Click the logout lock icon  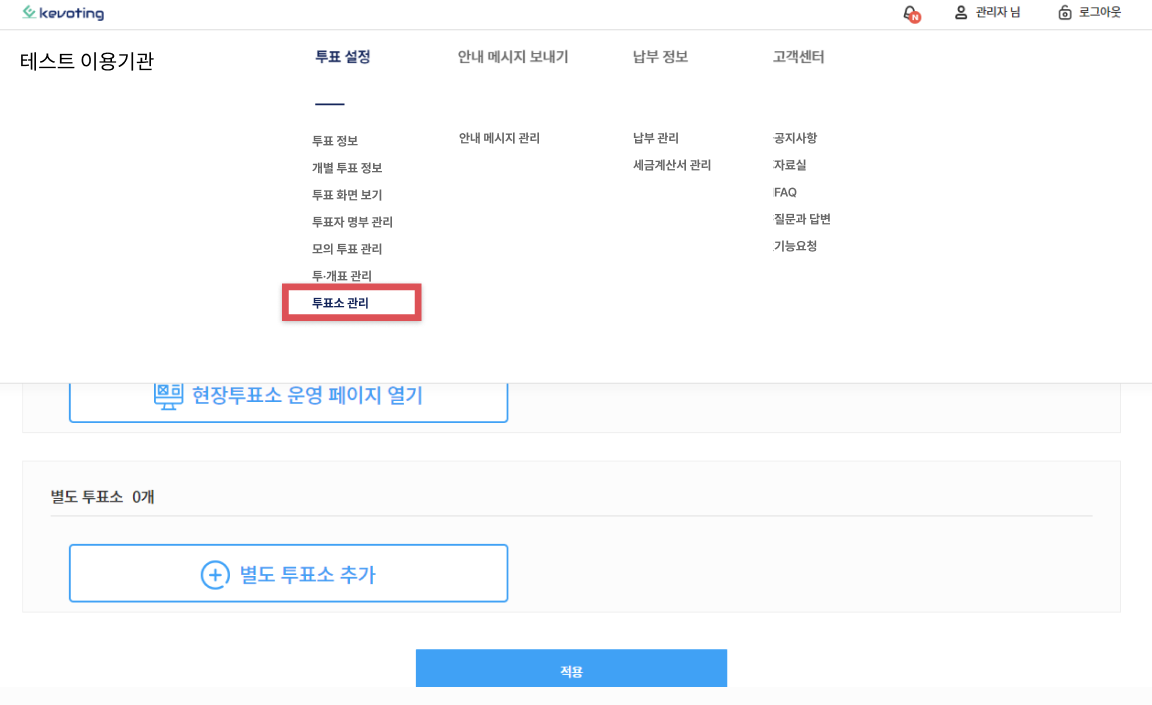tap(1065, 13)
